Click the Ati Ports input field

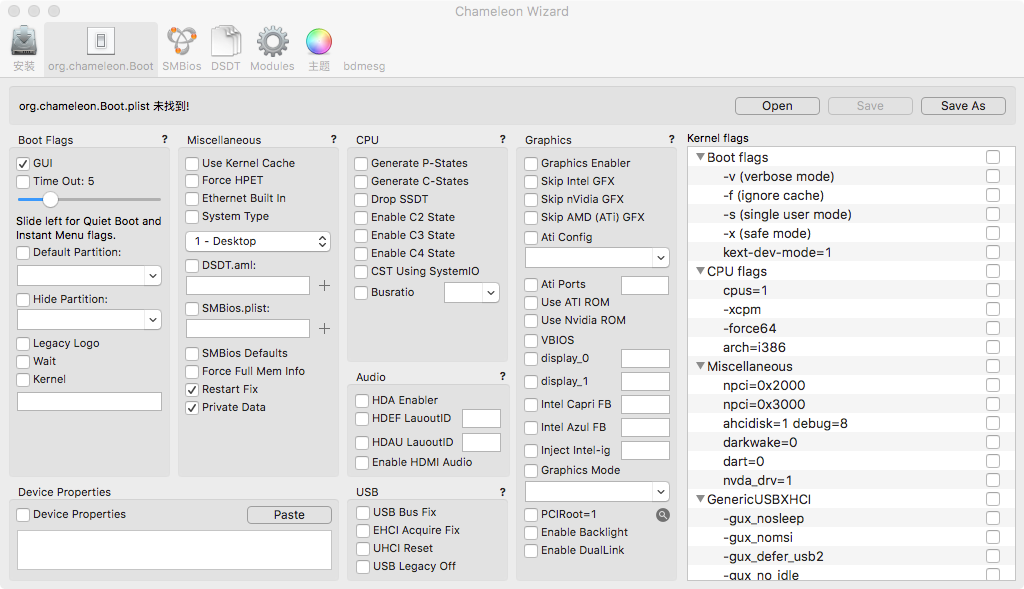click(x=645, y=285)
